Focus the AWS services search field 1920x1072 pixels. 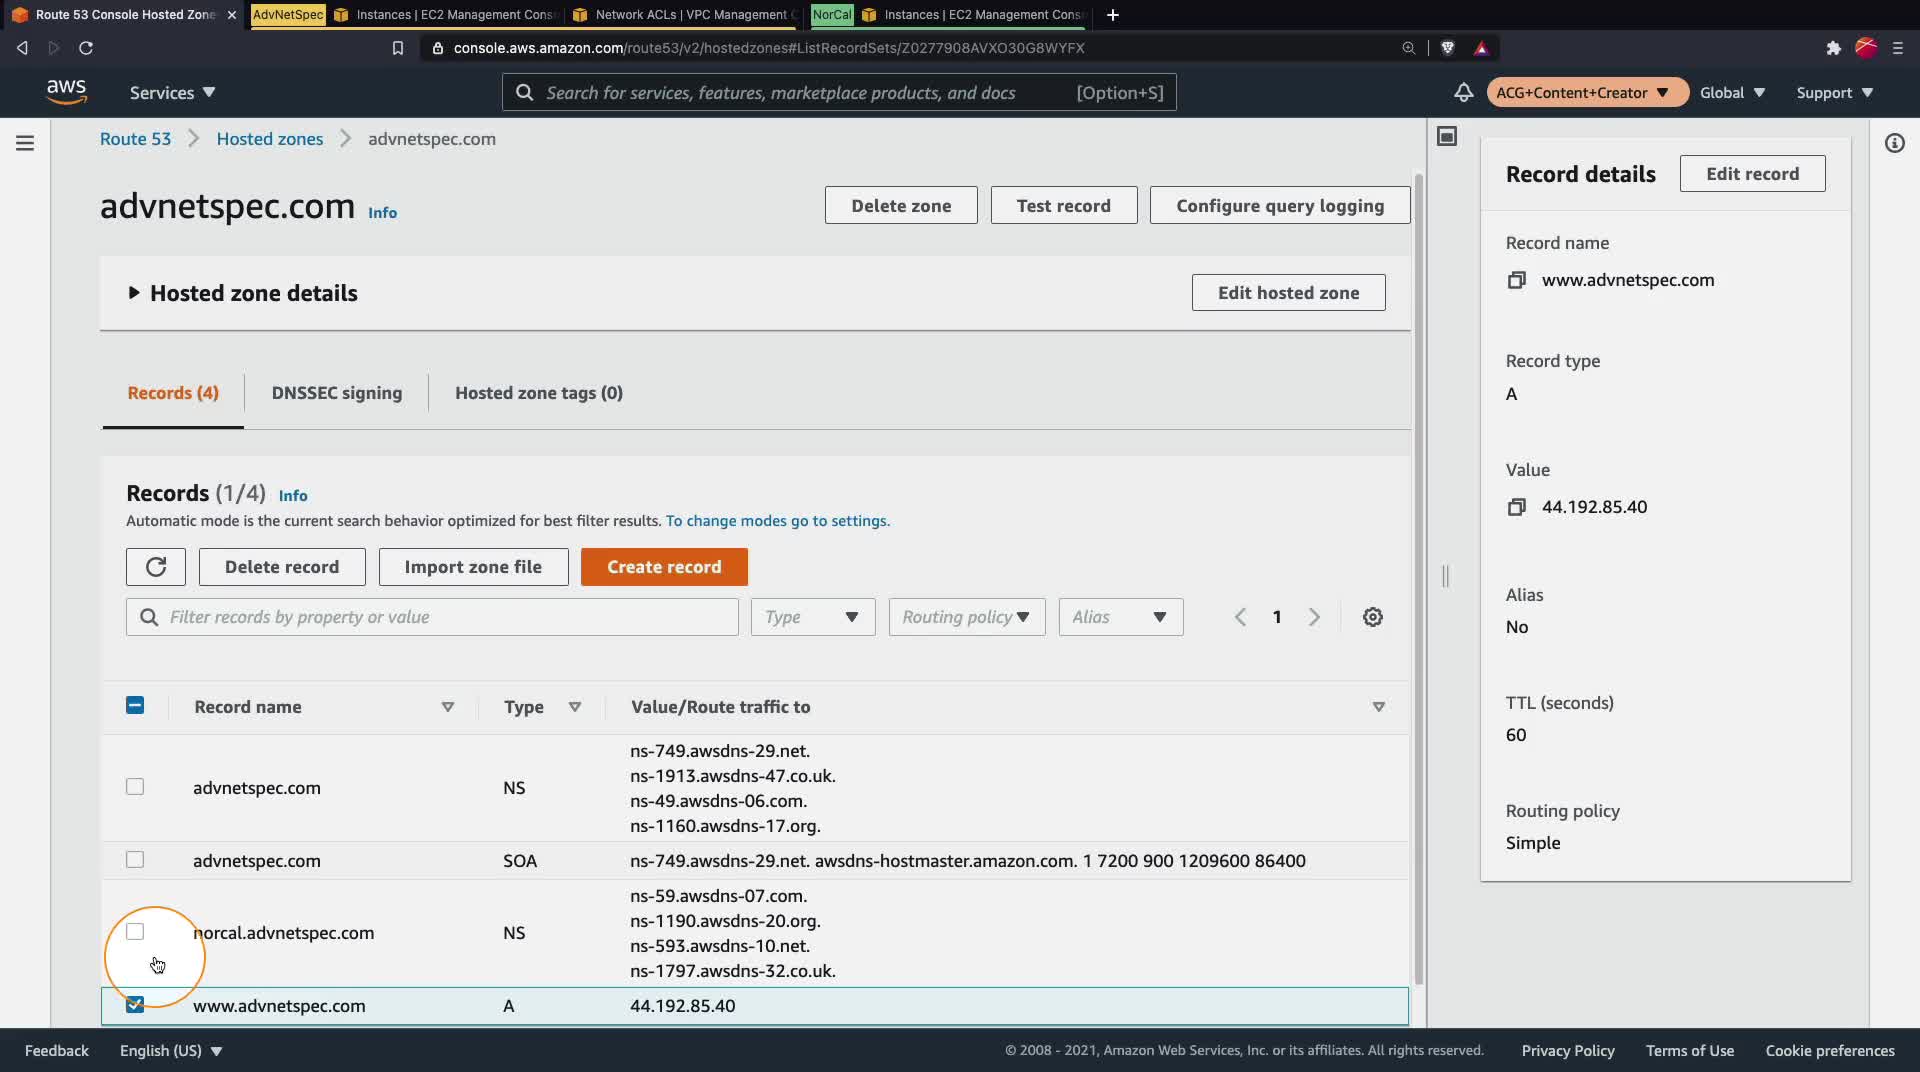click(x=839, y=92)
